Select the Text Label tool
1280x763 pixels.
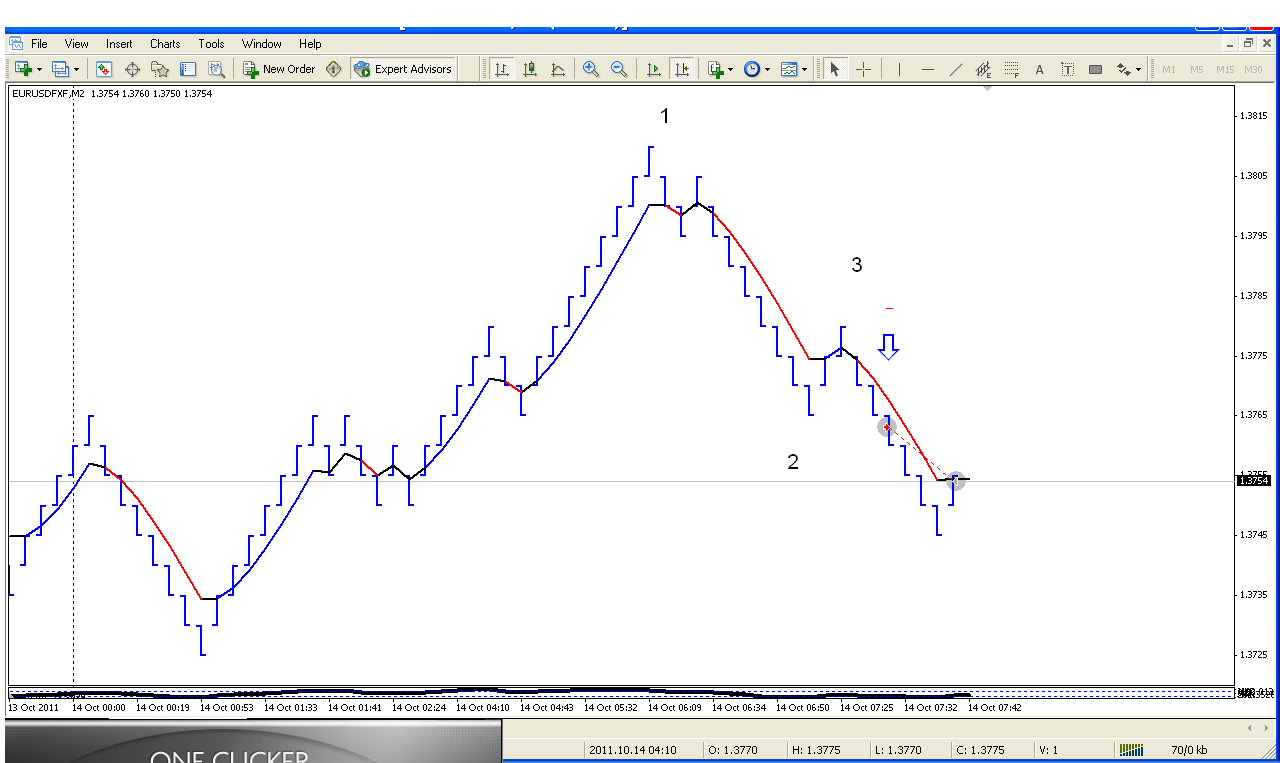point(1067,69)
